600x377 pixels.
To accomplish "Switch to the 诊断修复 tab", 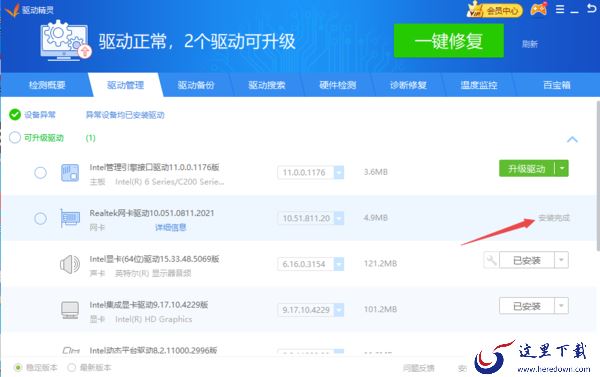I will coord(408,85).
